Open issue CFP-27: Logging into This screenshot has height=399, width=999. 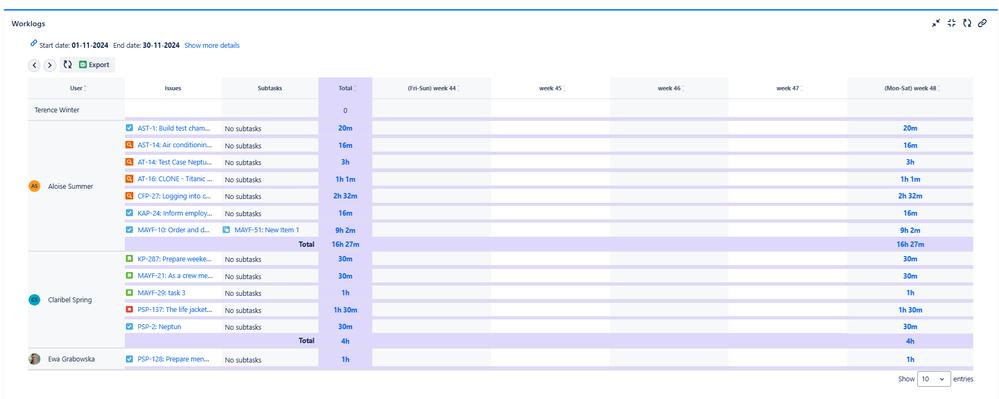(x=174, y=196)
